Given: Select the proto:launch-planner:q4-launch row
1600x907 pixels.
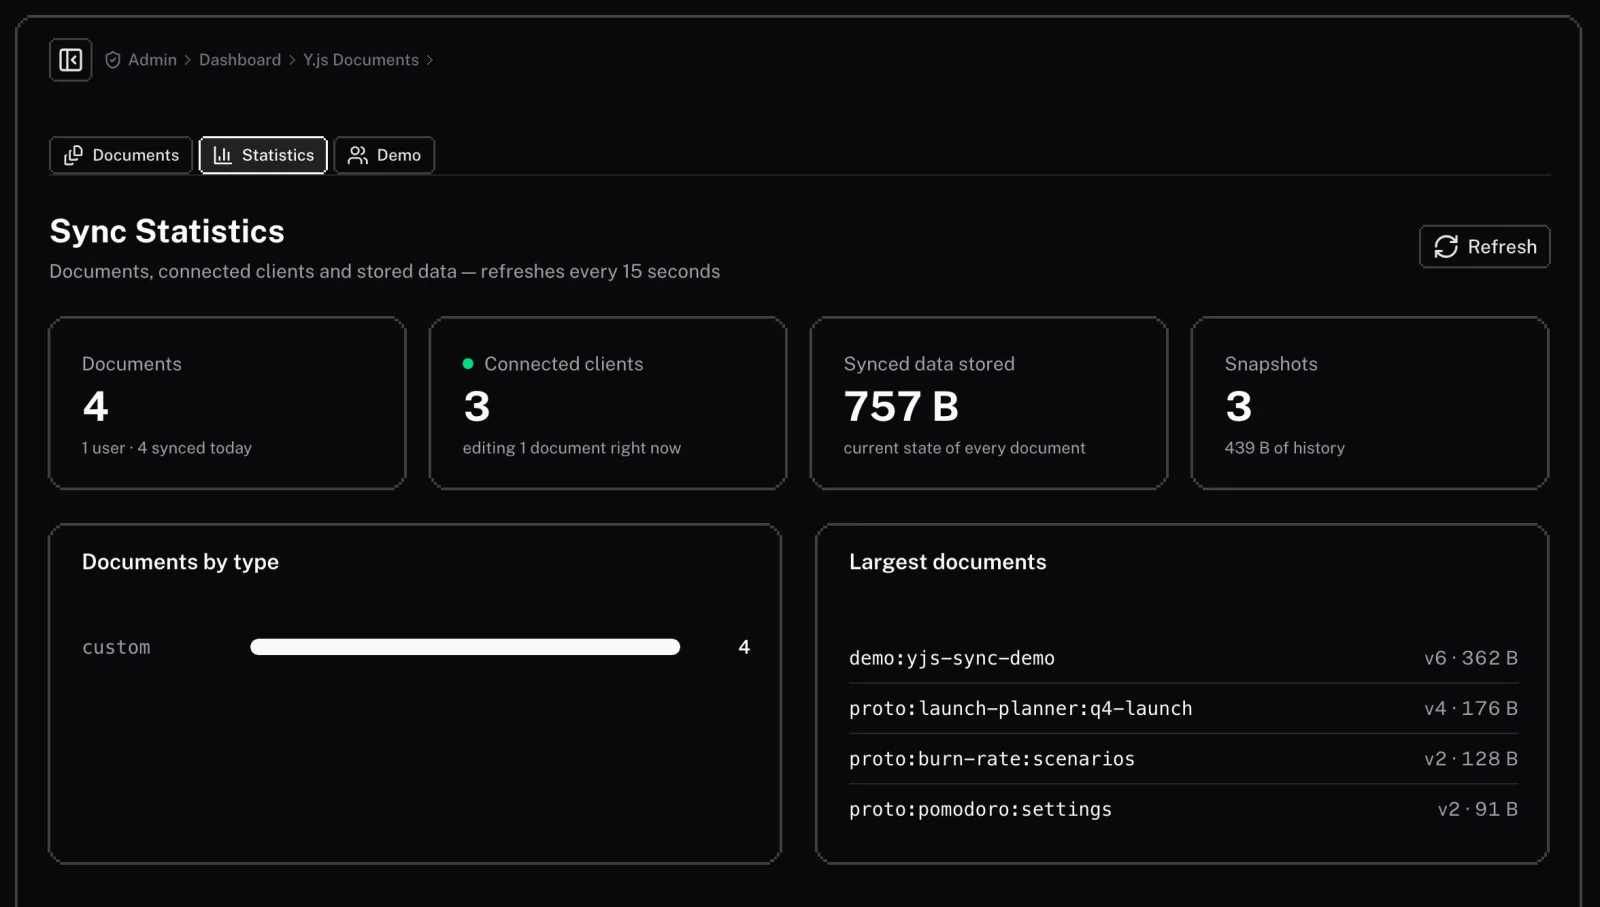Looking at the screenshot, I should (x=1183, y=708).
